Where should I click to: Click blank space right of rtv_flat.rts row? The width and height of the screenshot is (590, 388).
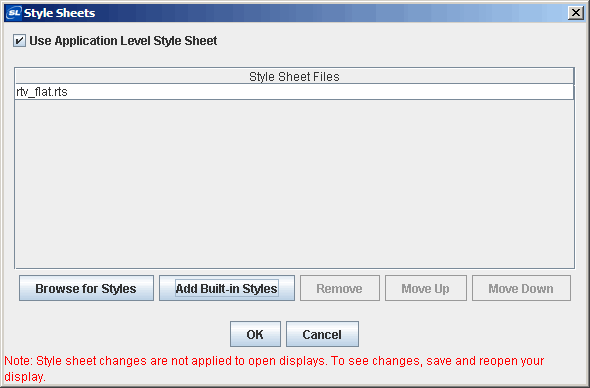pyautogui.click(x=320, y=92)
